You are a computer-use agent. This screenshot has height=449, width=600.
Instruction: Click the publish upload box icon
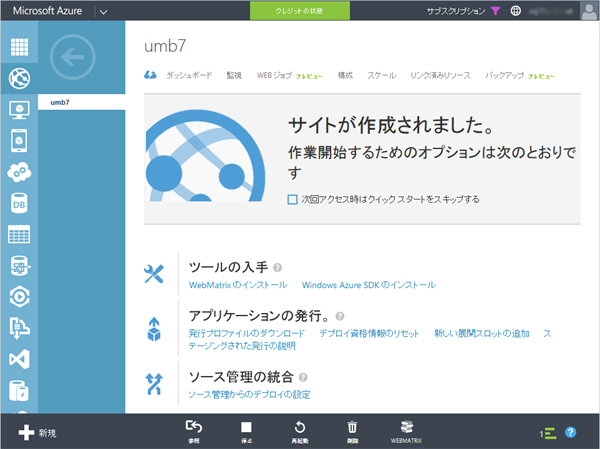(x=154, y=329)
